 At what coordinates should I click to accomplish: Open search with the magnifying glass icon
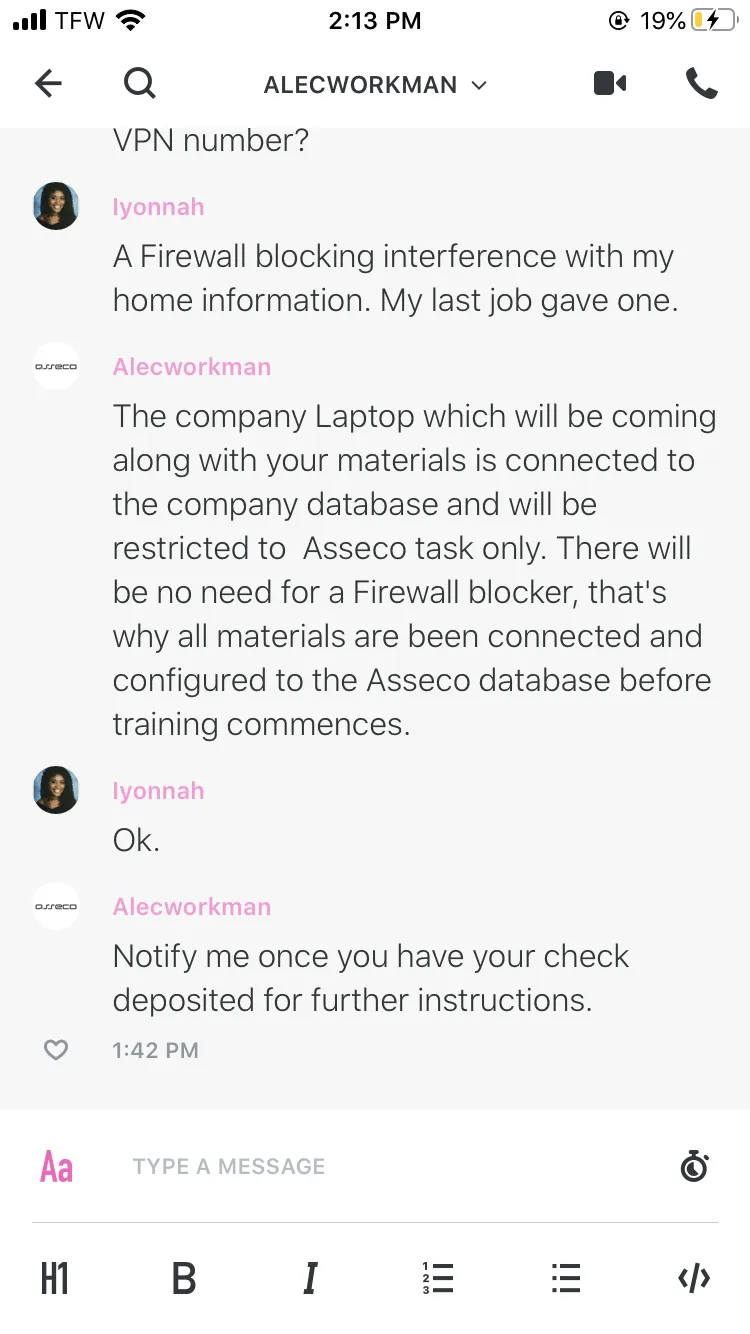(140, 84)
